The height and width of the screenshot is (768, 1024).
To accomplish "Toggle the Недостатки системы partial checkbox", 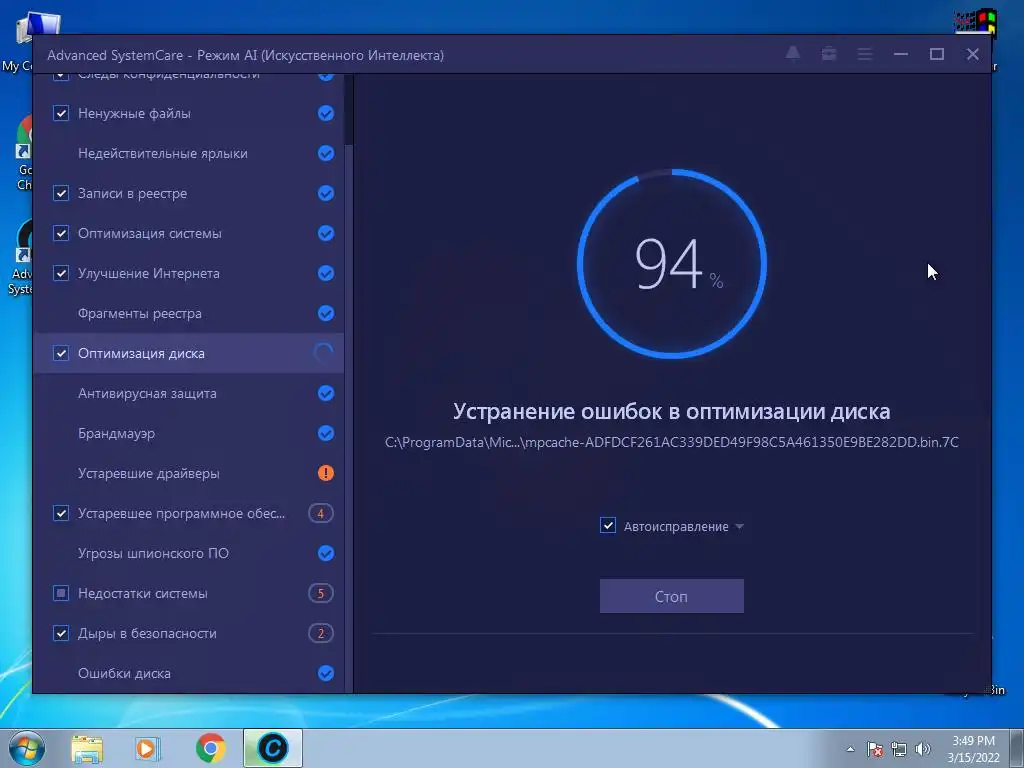I will [61, 593].
